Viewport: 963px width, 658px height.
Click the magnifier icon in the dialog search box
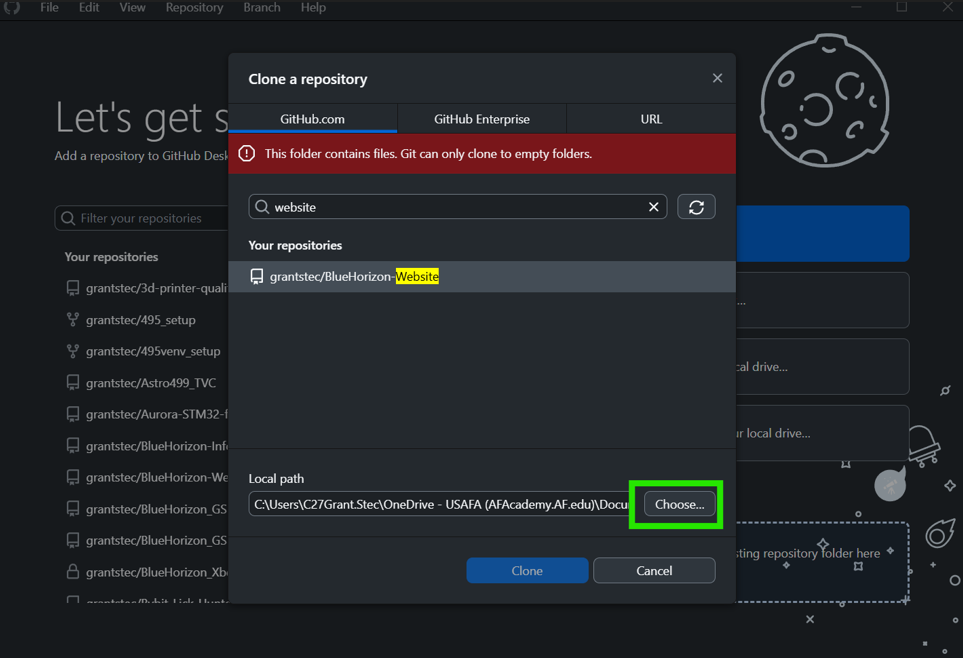coord(262,207)
